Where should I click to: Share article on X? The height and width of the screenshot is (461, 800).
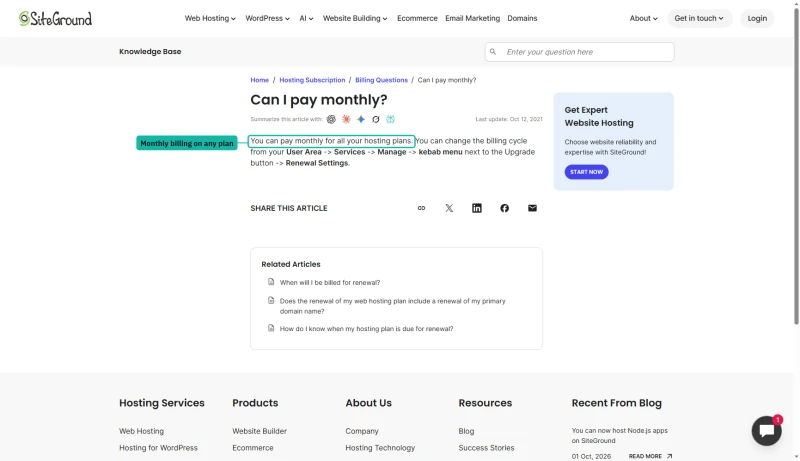coord(449,208)
